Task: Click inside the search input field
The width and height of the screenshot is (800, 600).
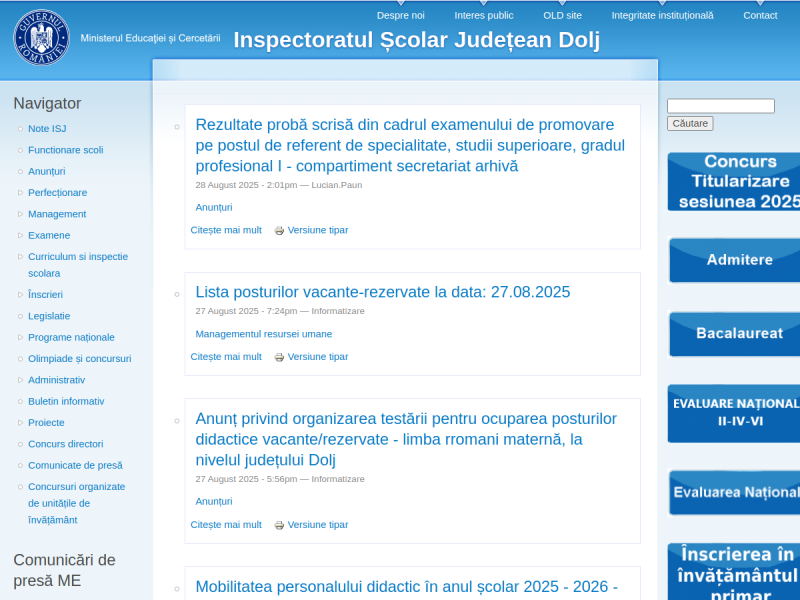Action: pos(720,105)
